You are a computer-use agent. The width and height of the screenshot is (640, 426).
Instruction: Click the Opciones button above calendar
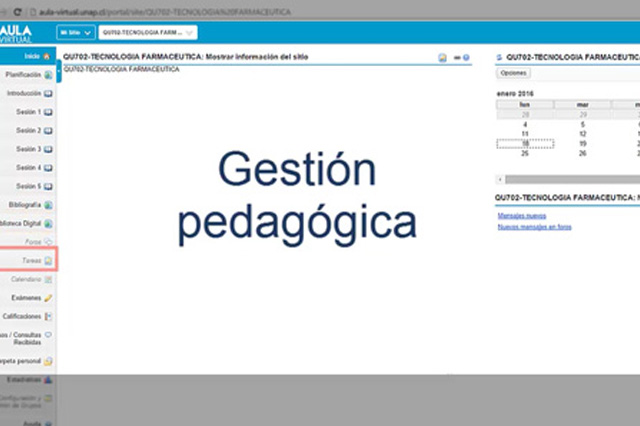pos(513,74)
